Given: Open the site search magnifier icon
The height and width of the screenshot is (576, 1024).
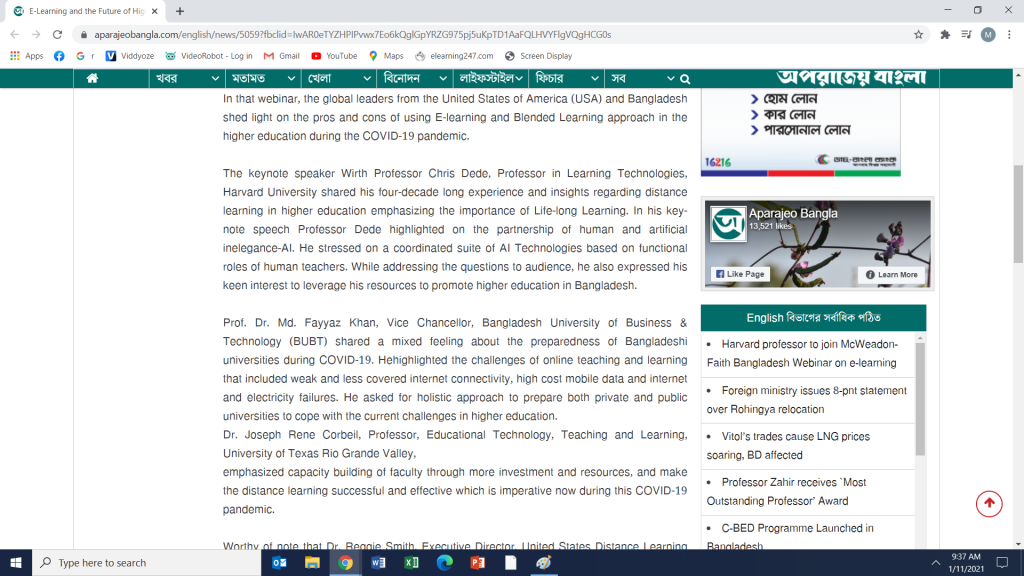Looking at the screenshot, I should click(x=685, y=79).
